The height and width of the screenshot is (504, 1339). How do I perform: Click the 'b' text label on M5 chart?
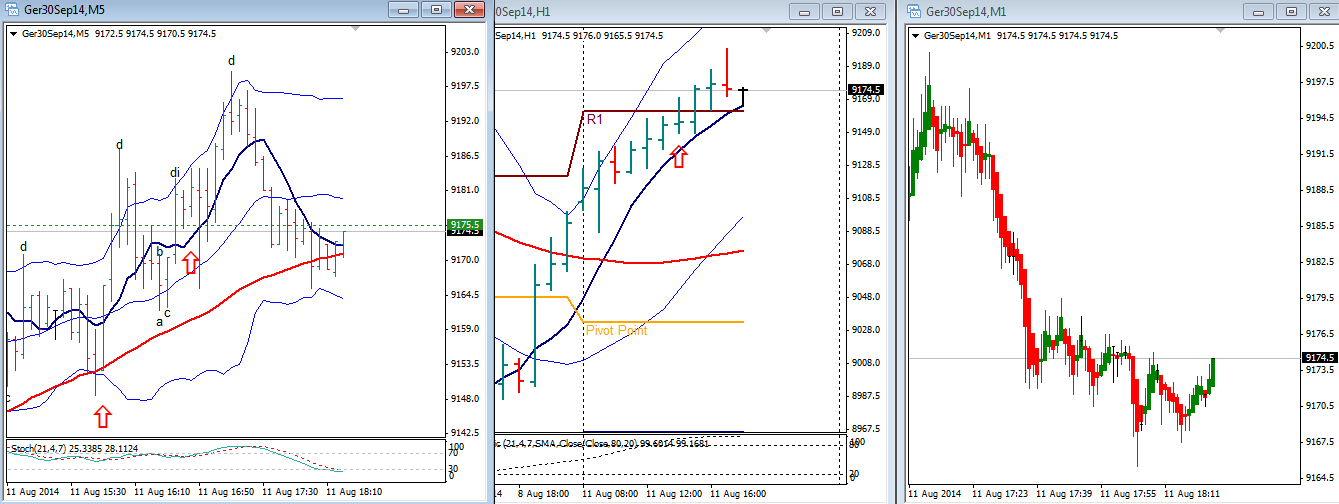click(x=158, y=254)
